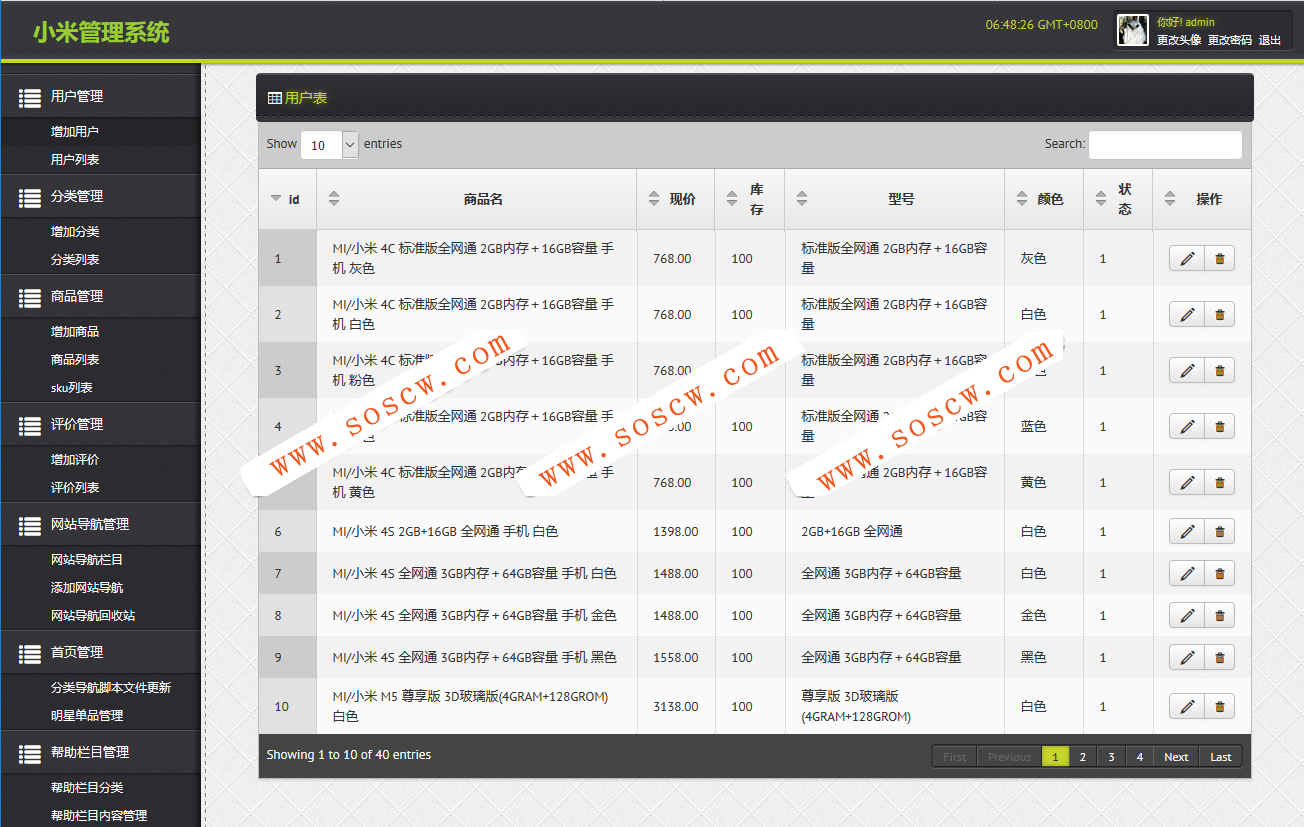This screenshot has width=1304, height=827.
Task: Open 商品列表 from the sidebar
Action: pyautogui.click(x=75, y=360)
